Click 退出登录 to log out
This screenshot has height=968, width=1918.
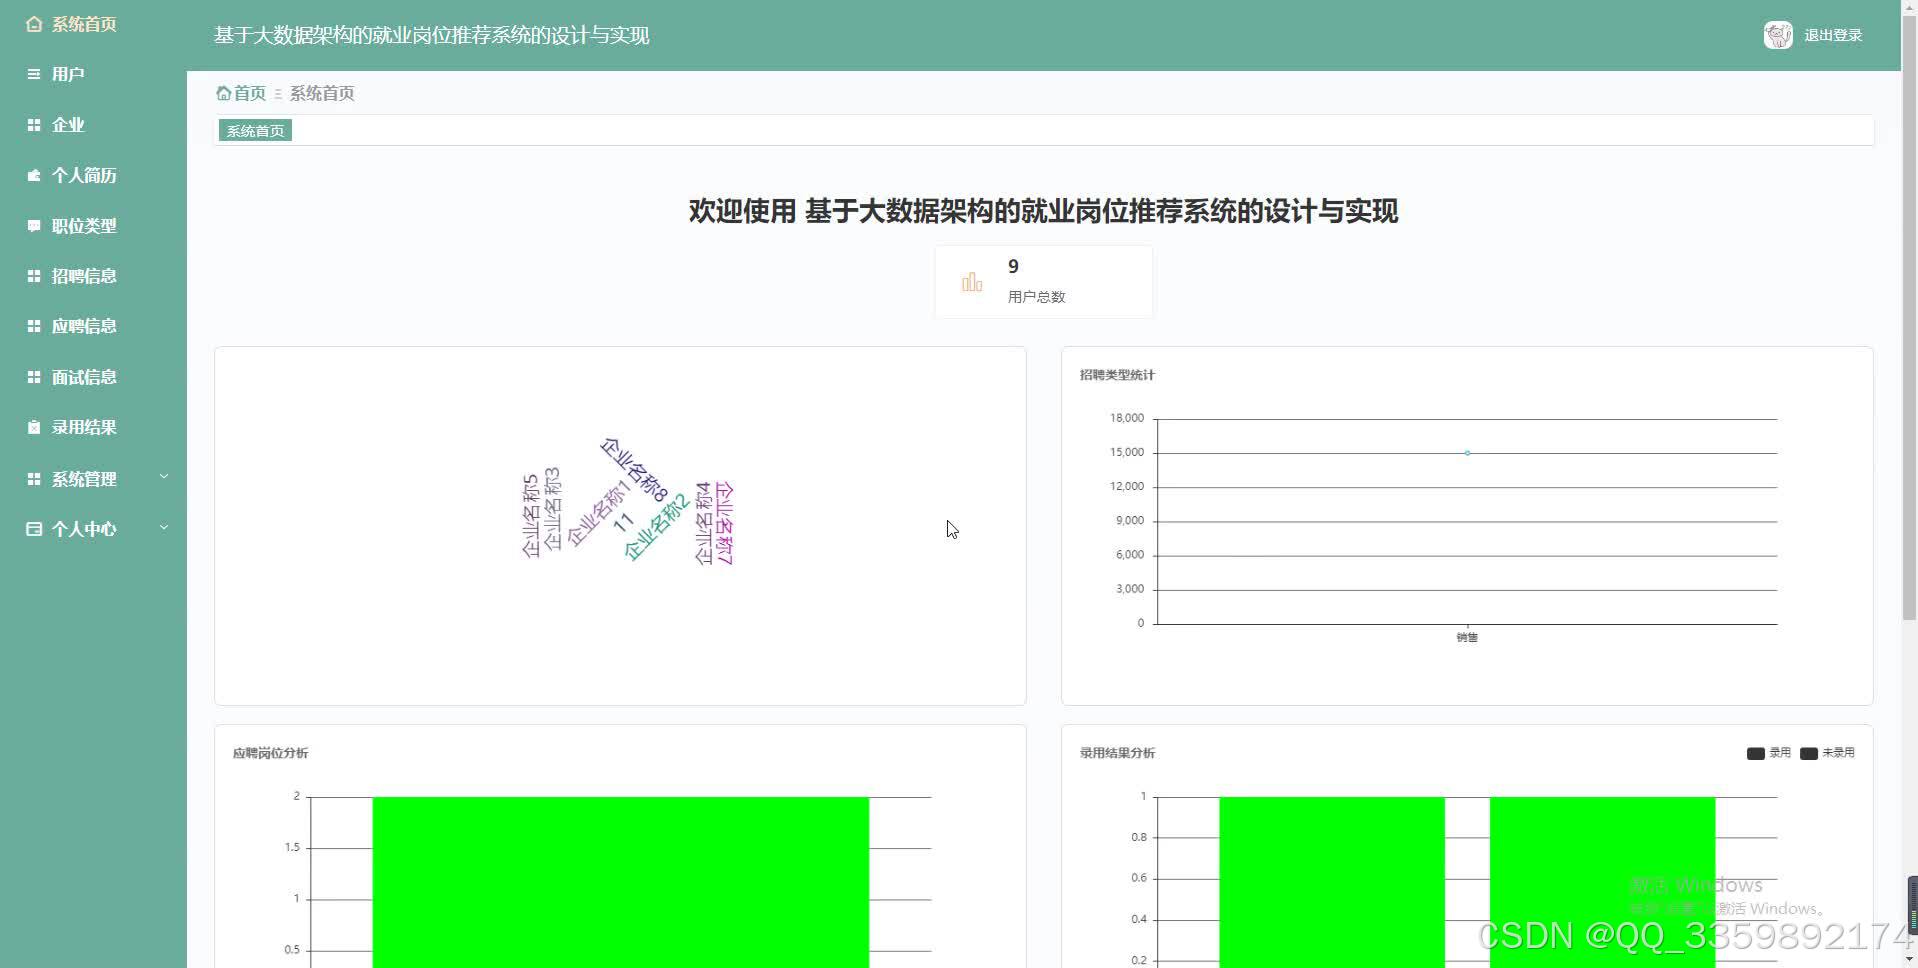[1833, 35]
